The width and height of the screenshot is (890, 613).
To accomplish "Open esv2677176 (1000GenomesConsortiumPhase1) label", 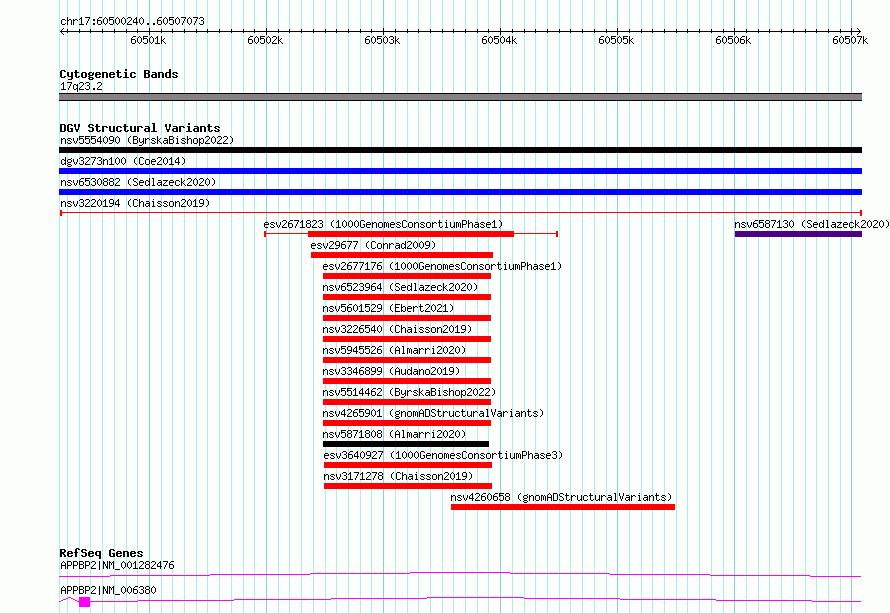I will [442, 266].
